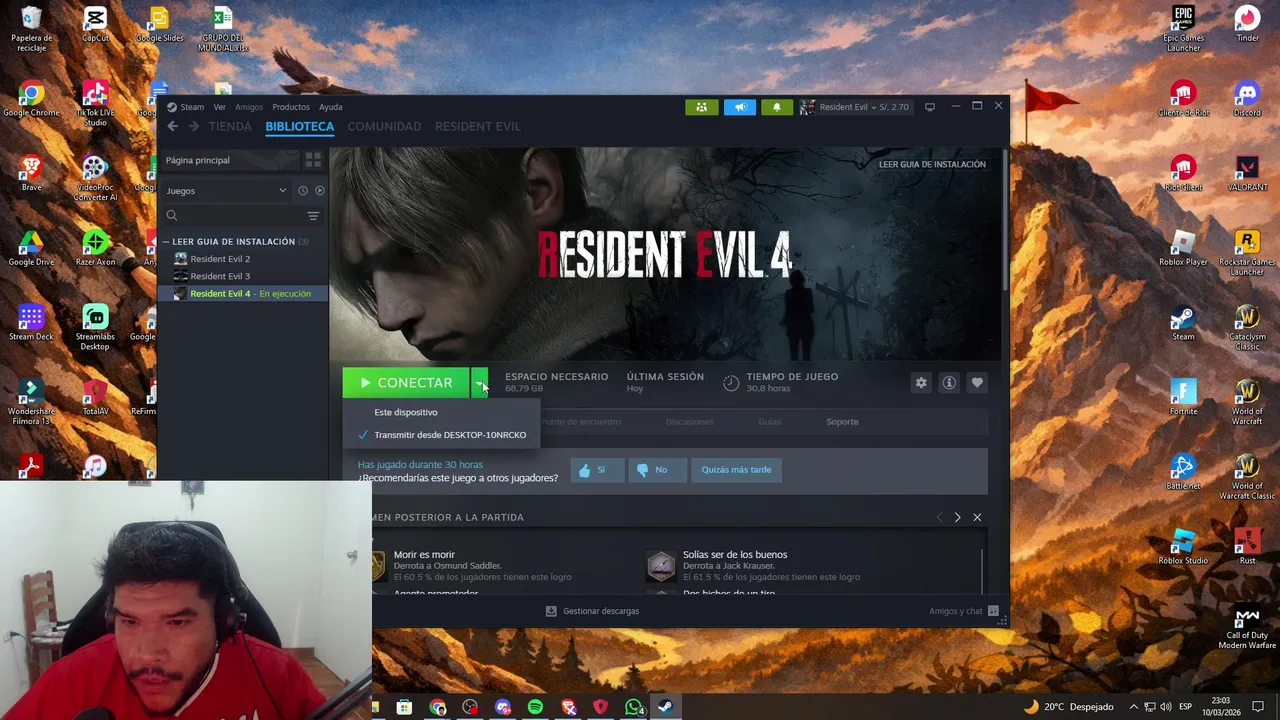The width and height of the screenshot is (1280, 720).
Task: Show hidden system tray icons chevron
Action: [x=1133, y=707]
